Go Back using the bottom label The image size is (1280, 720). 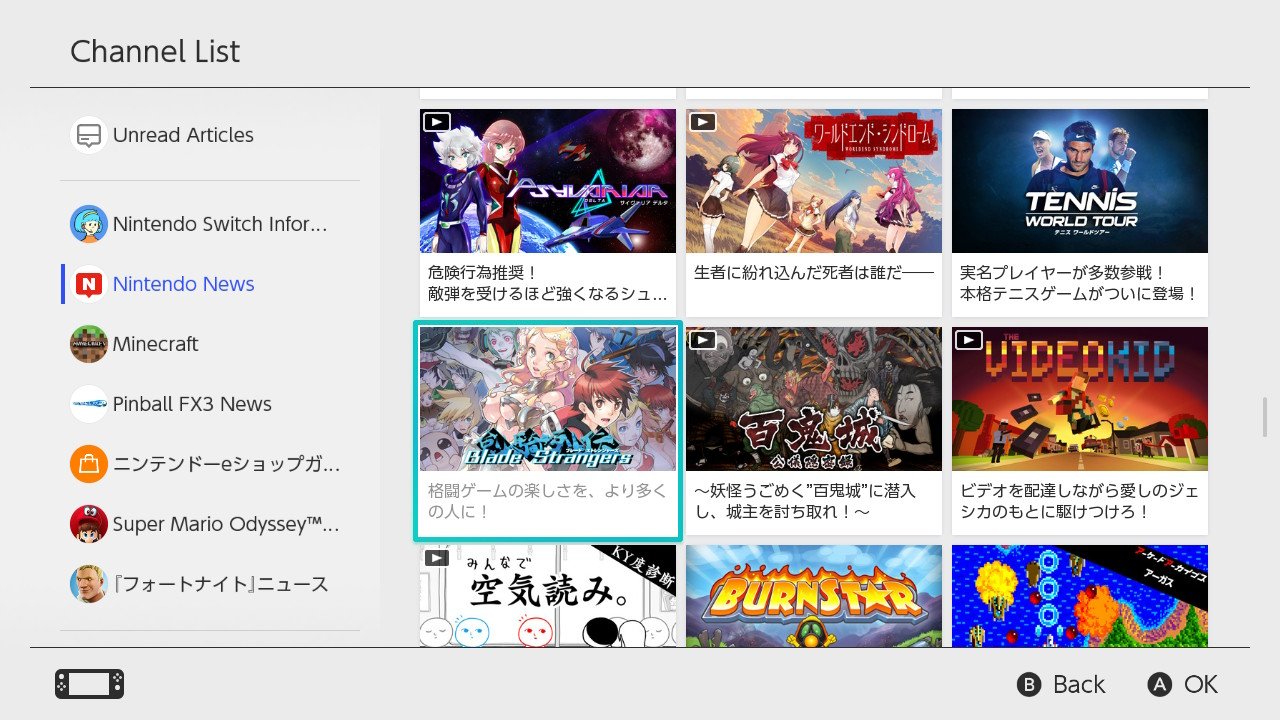pyautogui.click(x=1079, y=684)
